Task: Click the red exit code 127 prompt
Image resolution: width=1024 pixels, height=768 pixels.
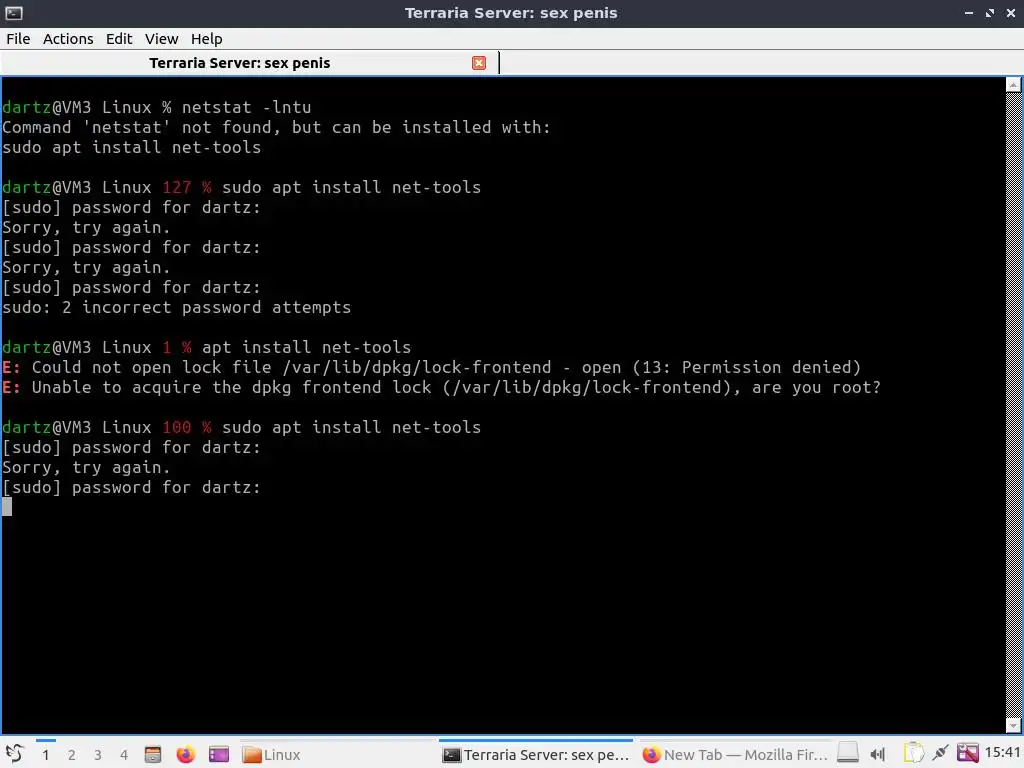Action: [187, 187]
